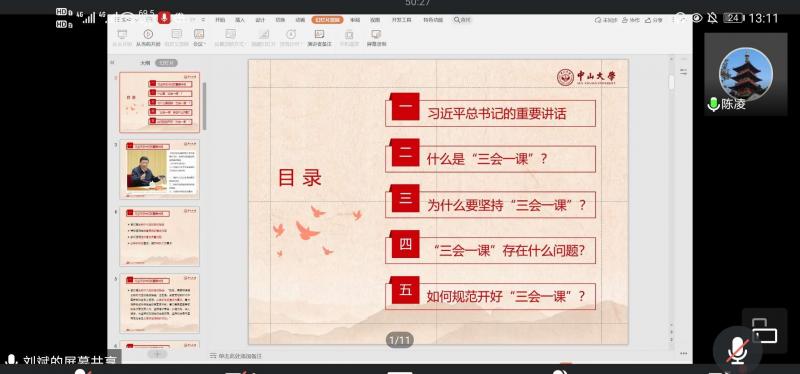Click the 会议 meeting icon in ribbon

click(198, 34)
